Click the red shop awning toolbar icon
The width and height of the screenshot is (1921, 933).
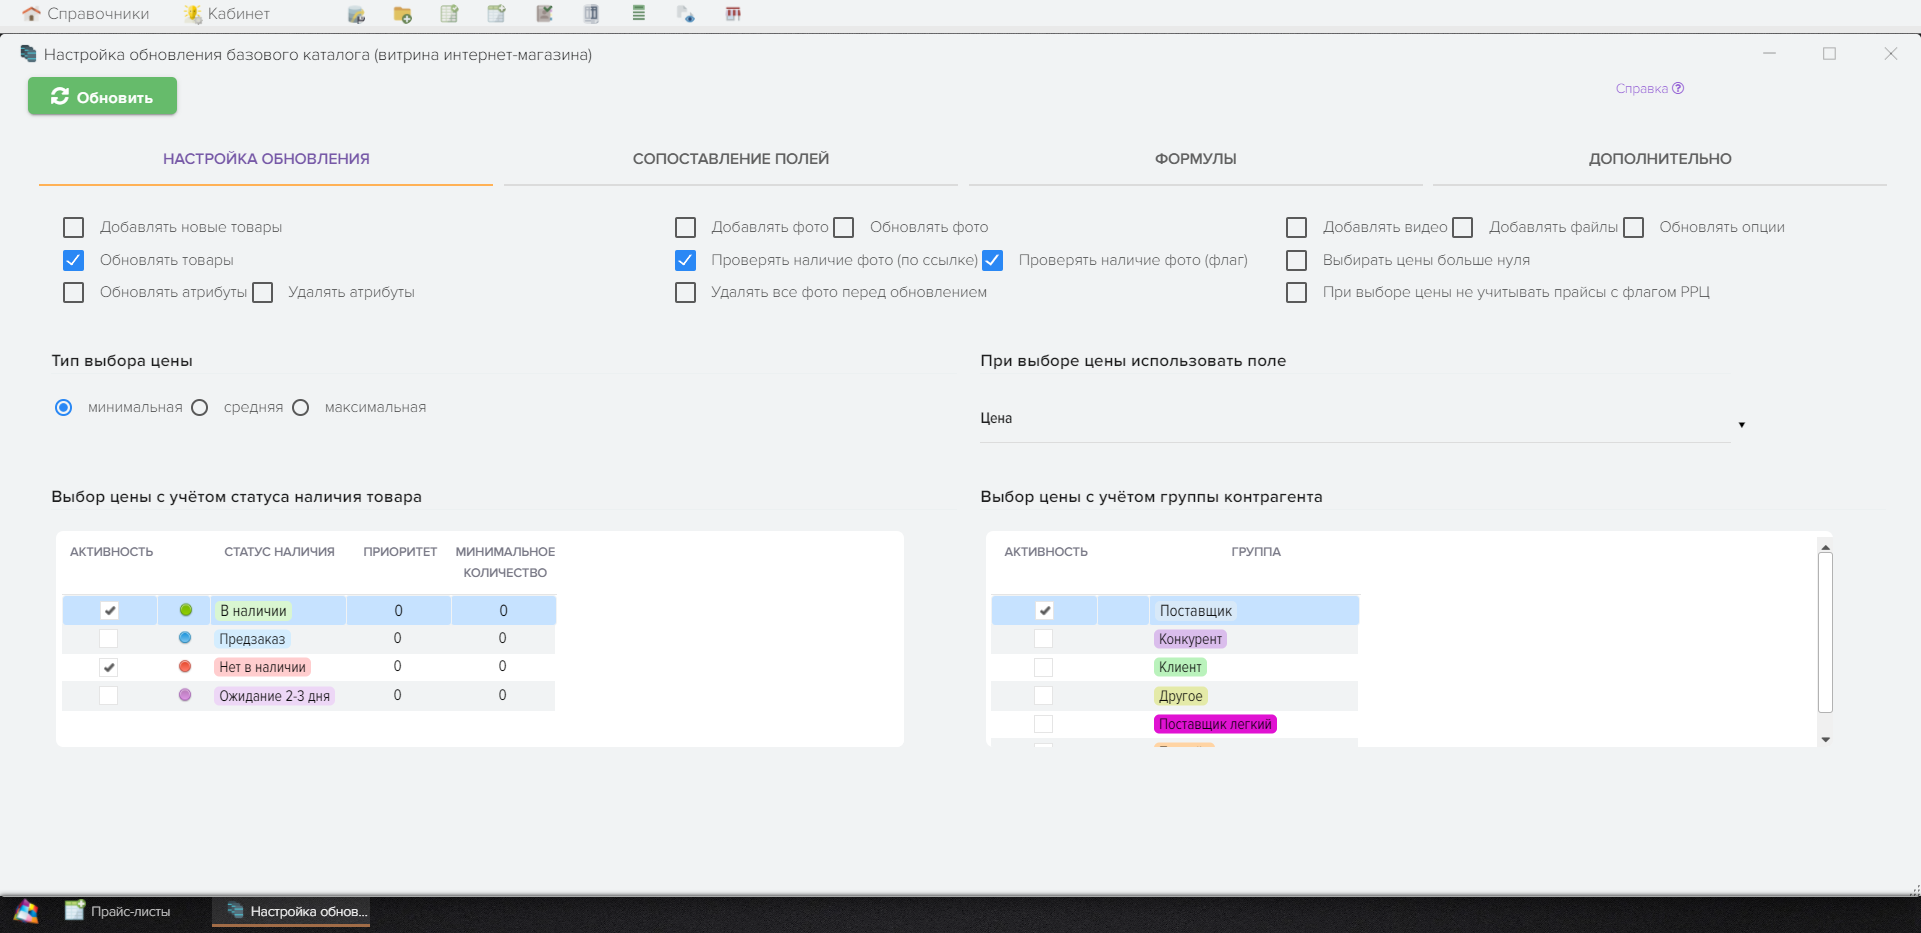[733, 14]
